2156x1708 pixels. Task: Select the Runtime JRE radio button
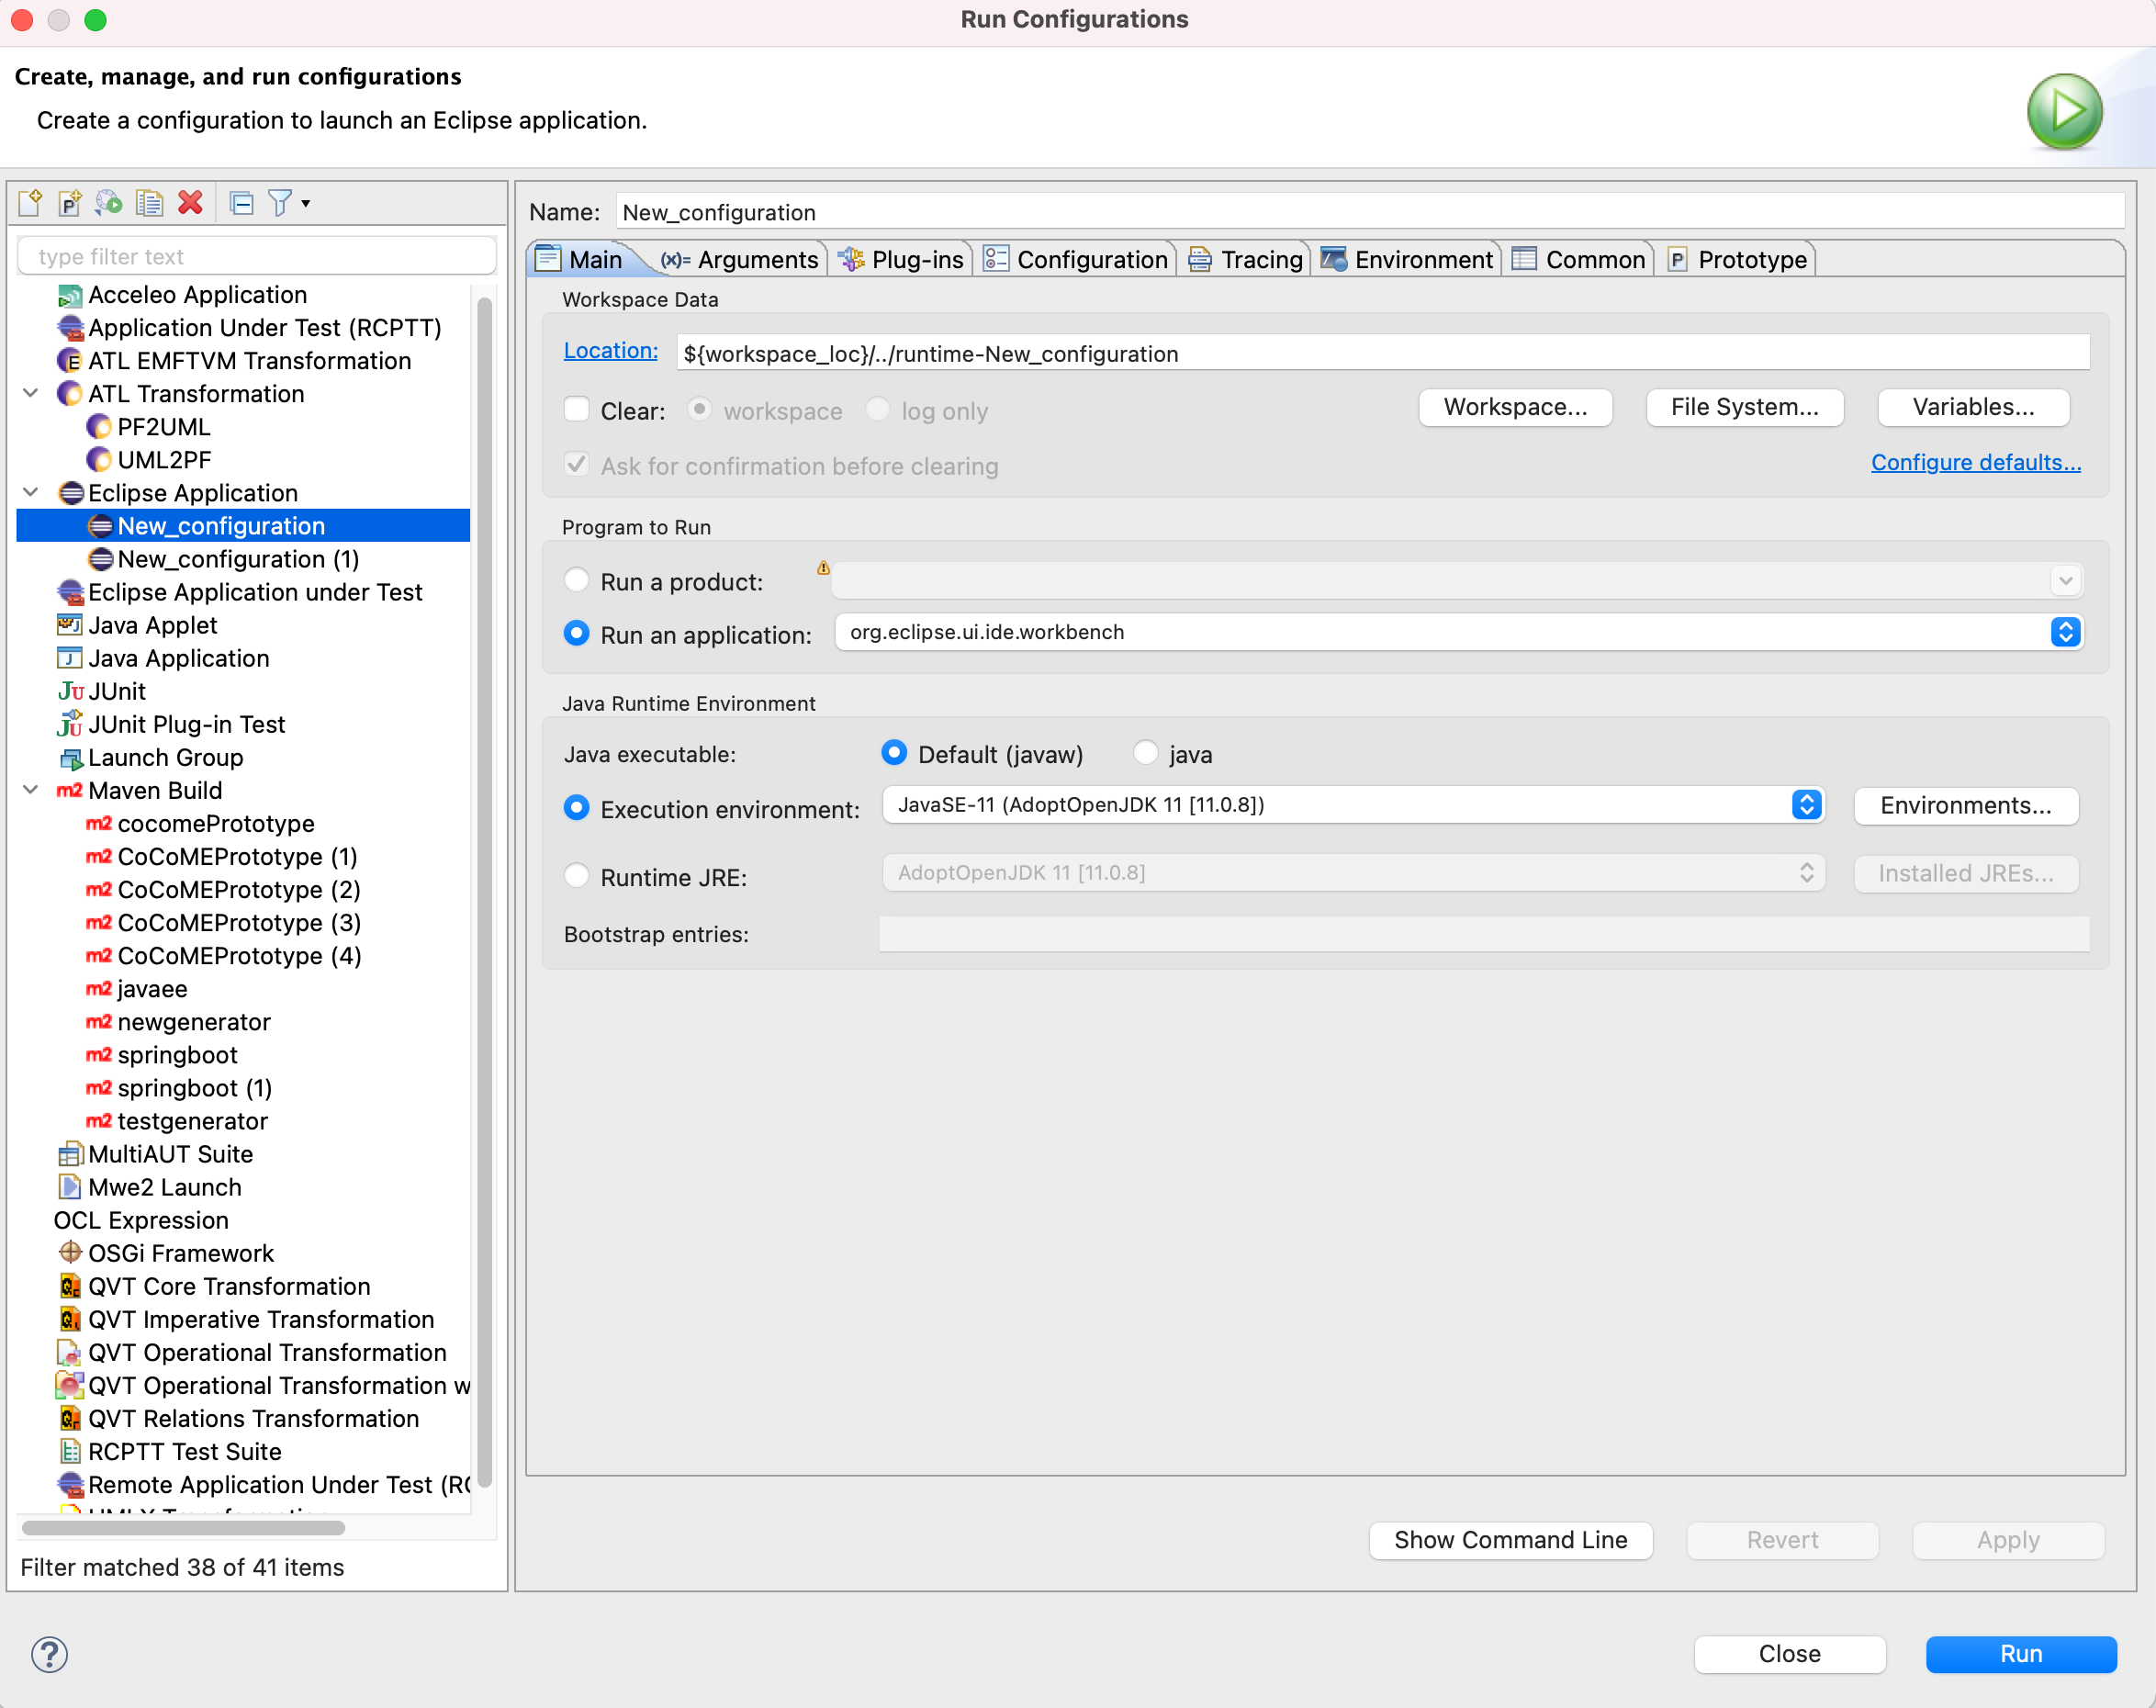576,875
